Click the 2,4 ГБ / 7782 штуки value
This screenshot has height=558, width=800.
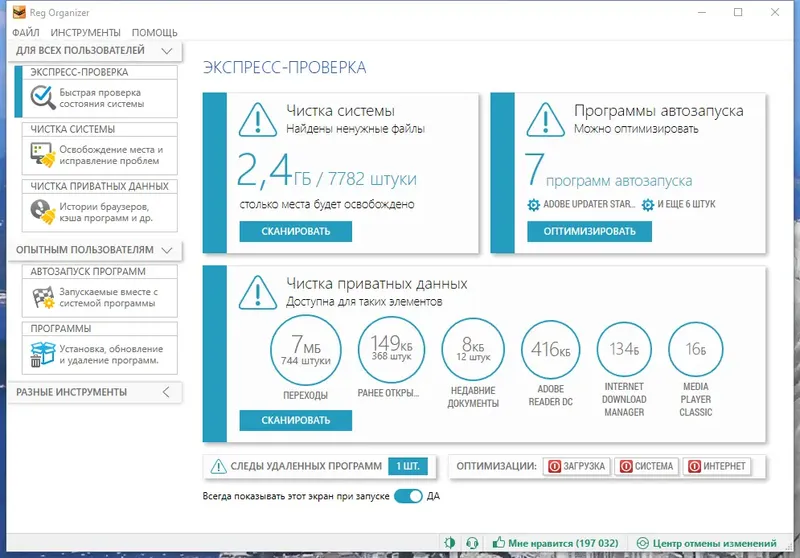pos(327,171)
